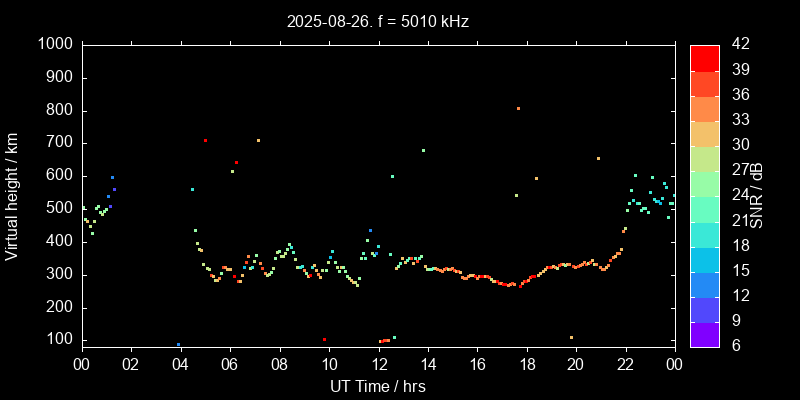Viewport: 800px width, 400px height.
Task: Click the plot title showing 2025-08-26 5010 kHz
Action: click(377, 21)
